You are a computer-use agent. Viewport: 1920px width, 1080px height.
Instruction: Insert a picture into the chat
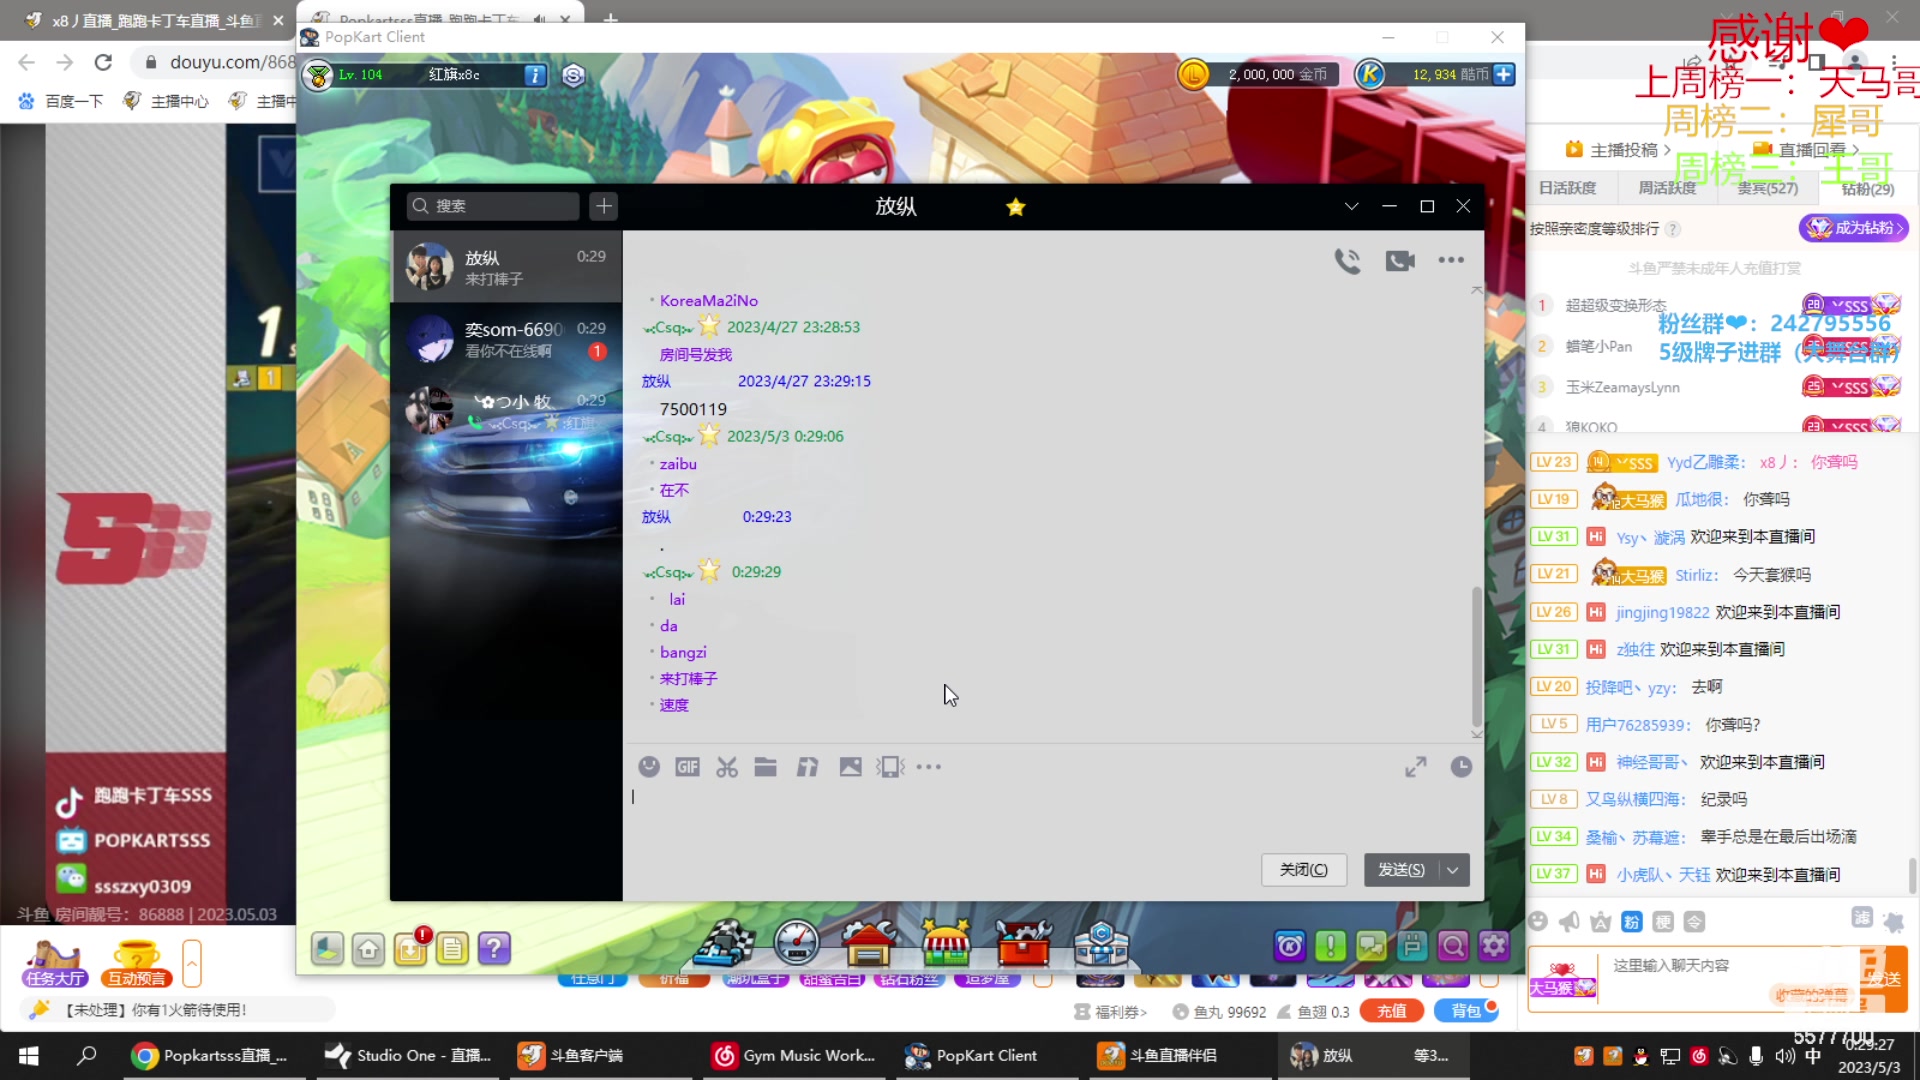pyautogui.click(x=850, y=767)
